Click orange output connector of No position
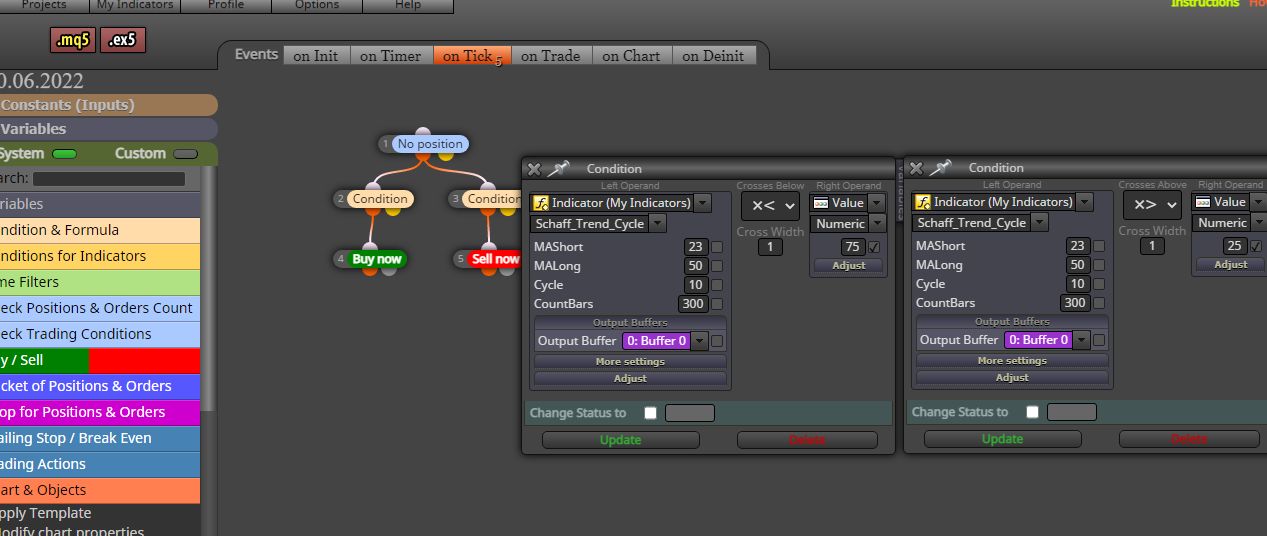This screenshot has width=1267, height=536. coord(422,156)
